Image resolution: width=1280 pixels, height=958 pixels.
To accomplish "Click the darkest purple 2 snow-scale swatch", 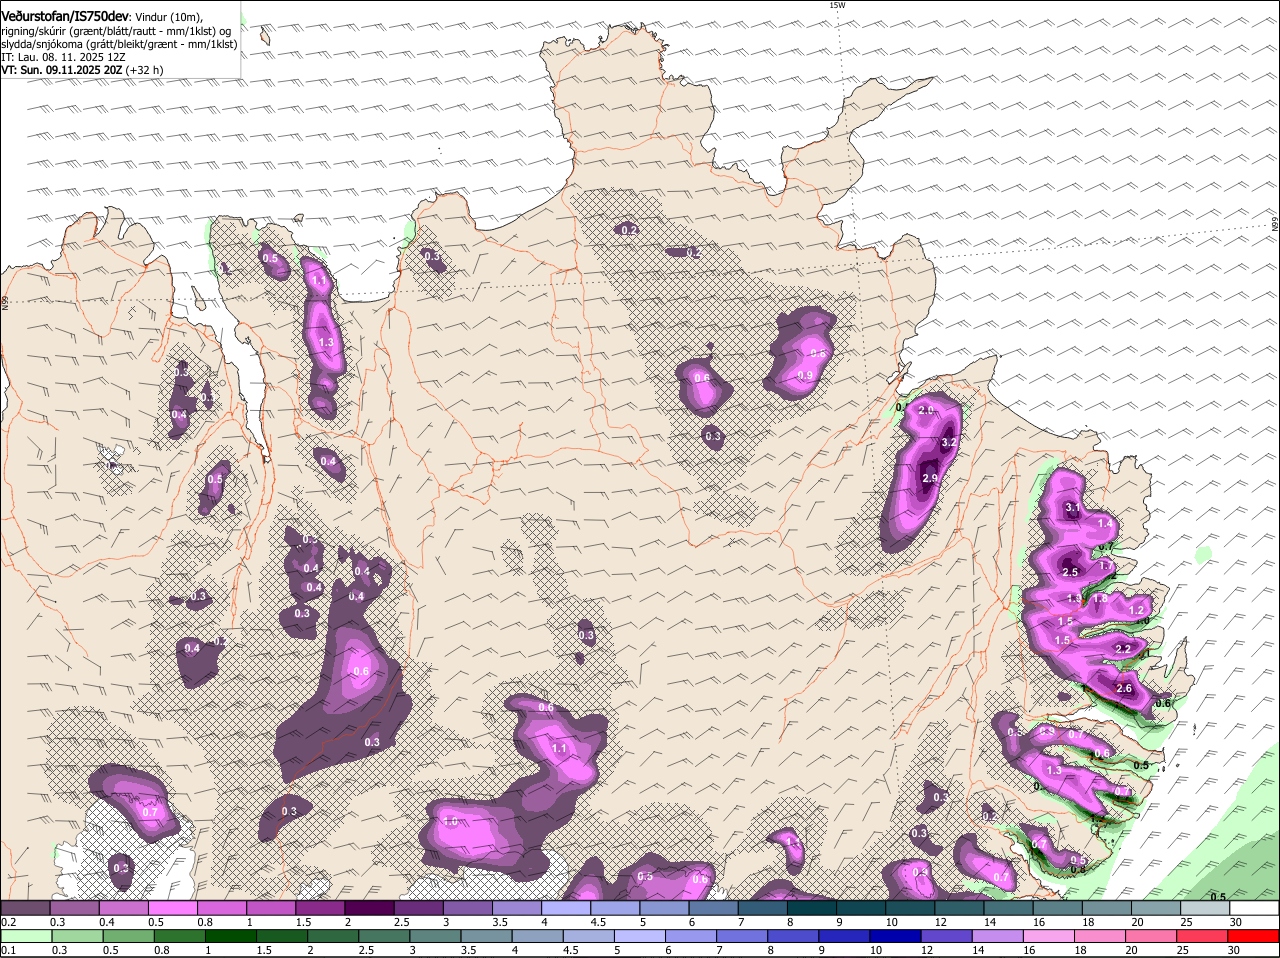I will [x=369, y=908].
